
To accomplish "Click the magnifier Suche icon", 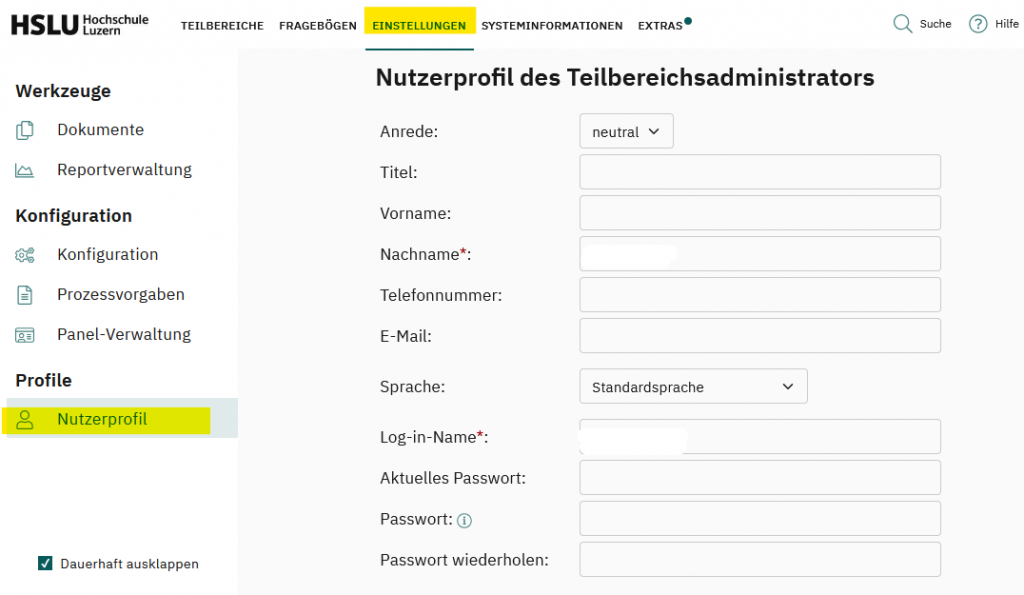I will click(903, 24).
